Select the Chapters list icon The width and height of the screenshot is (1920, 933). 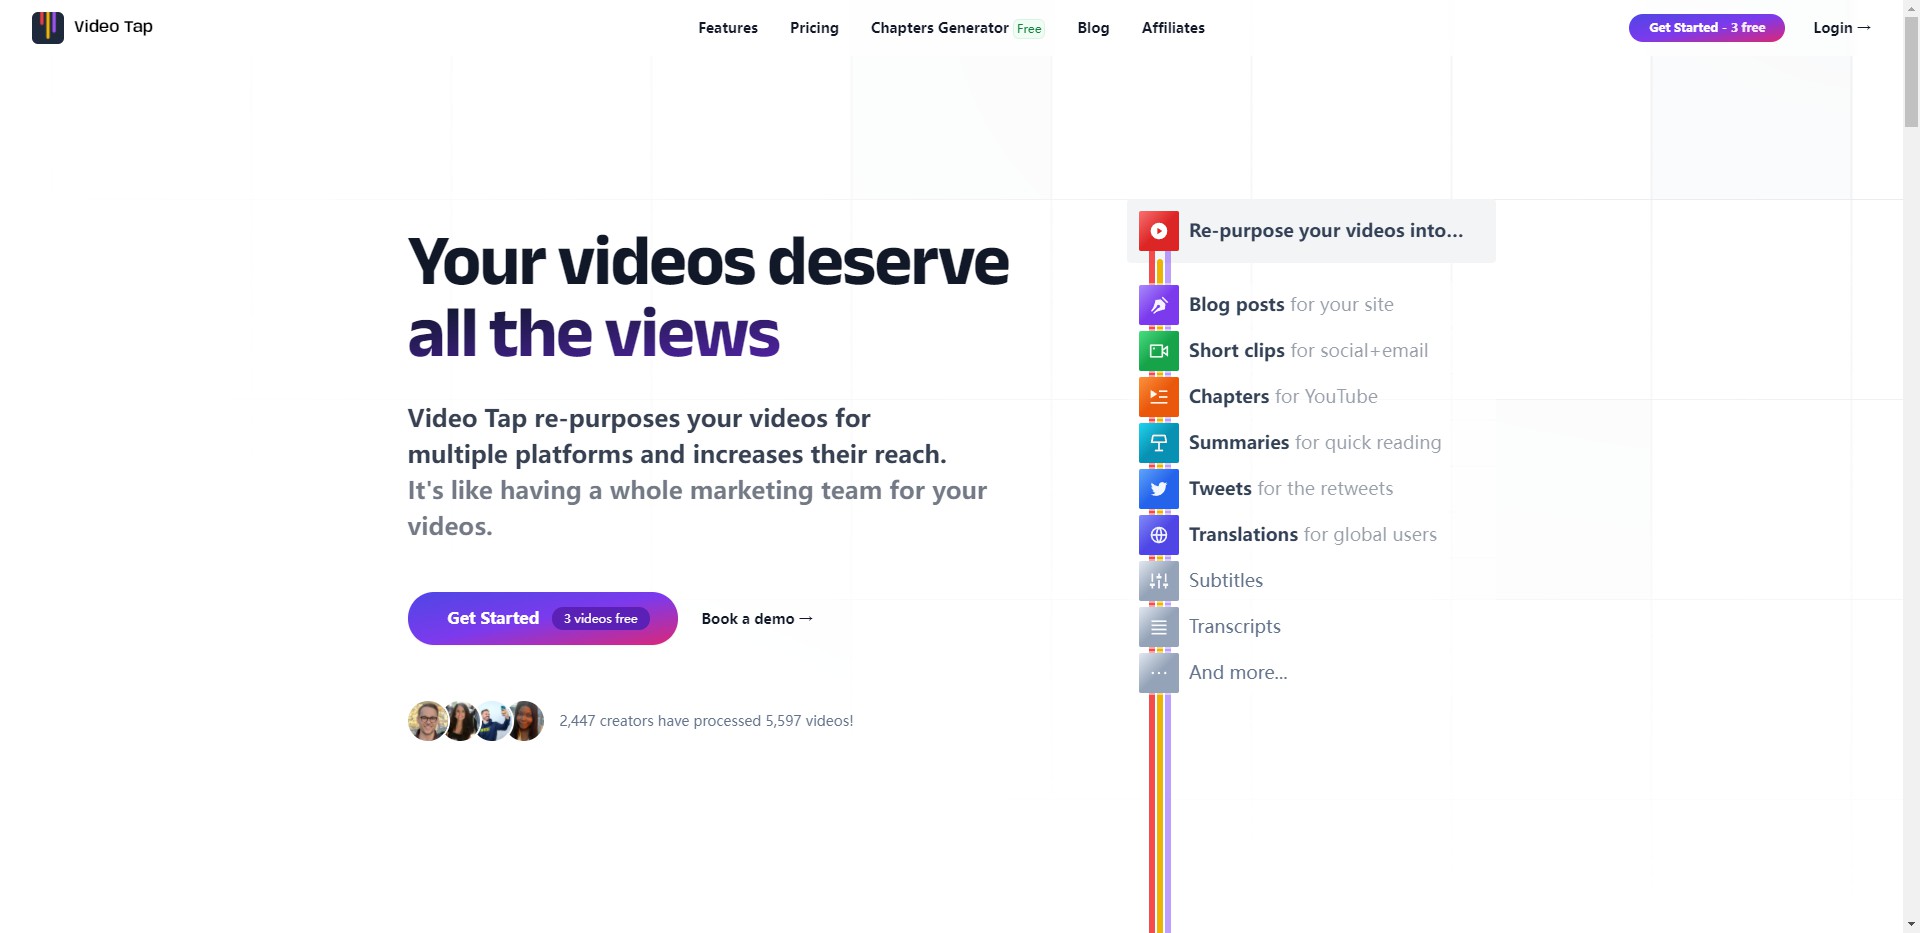pos(1158,396)
